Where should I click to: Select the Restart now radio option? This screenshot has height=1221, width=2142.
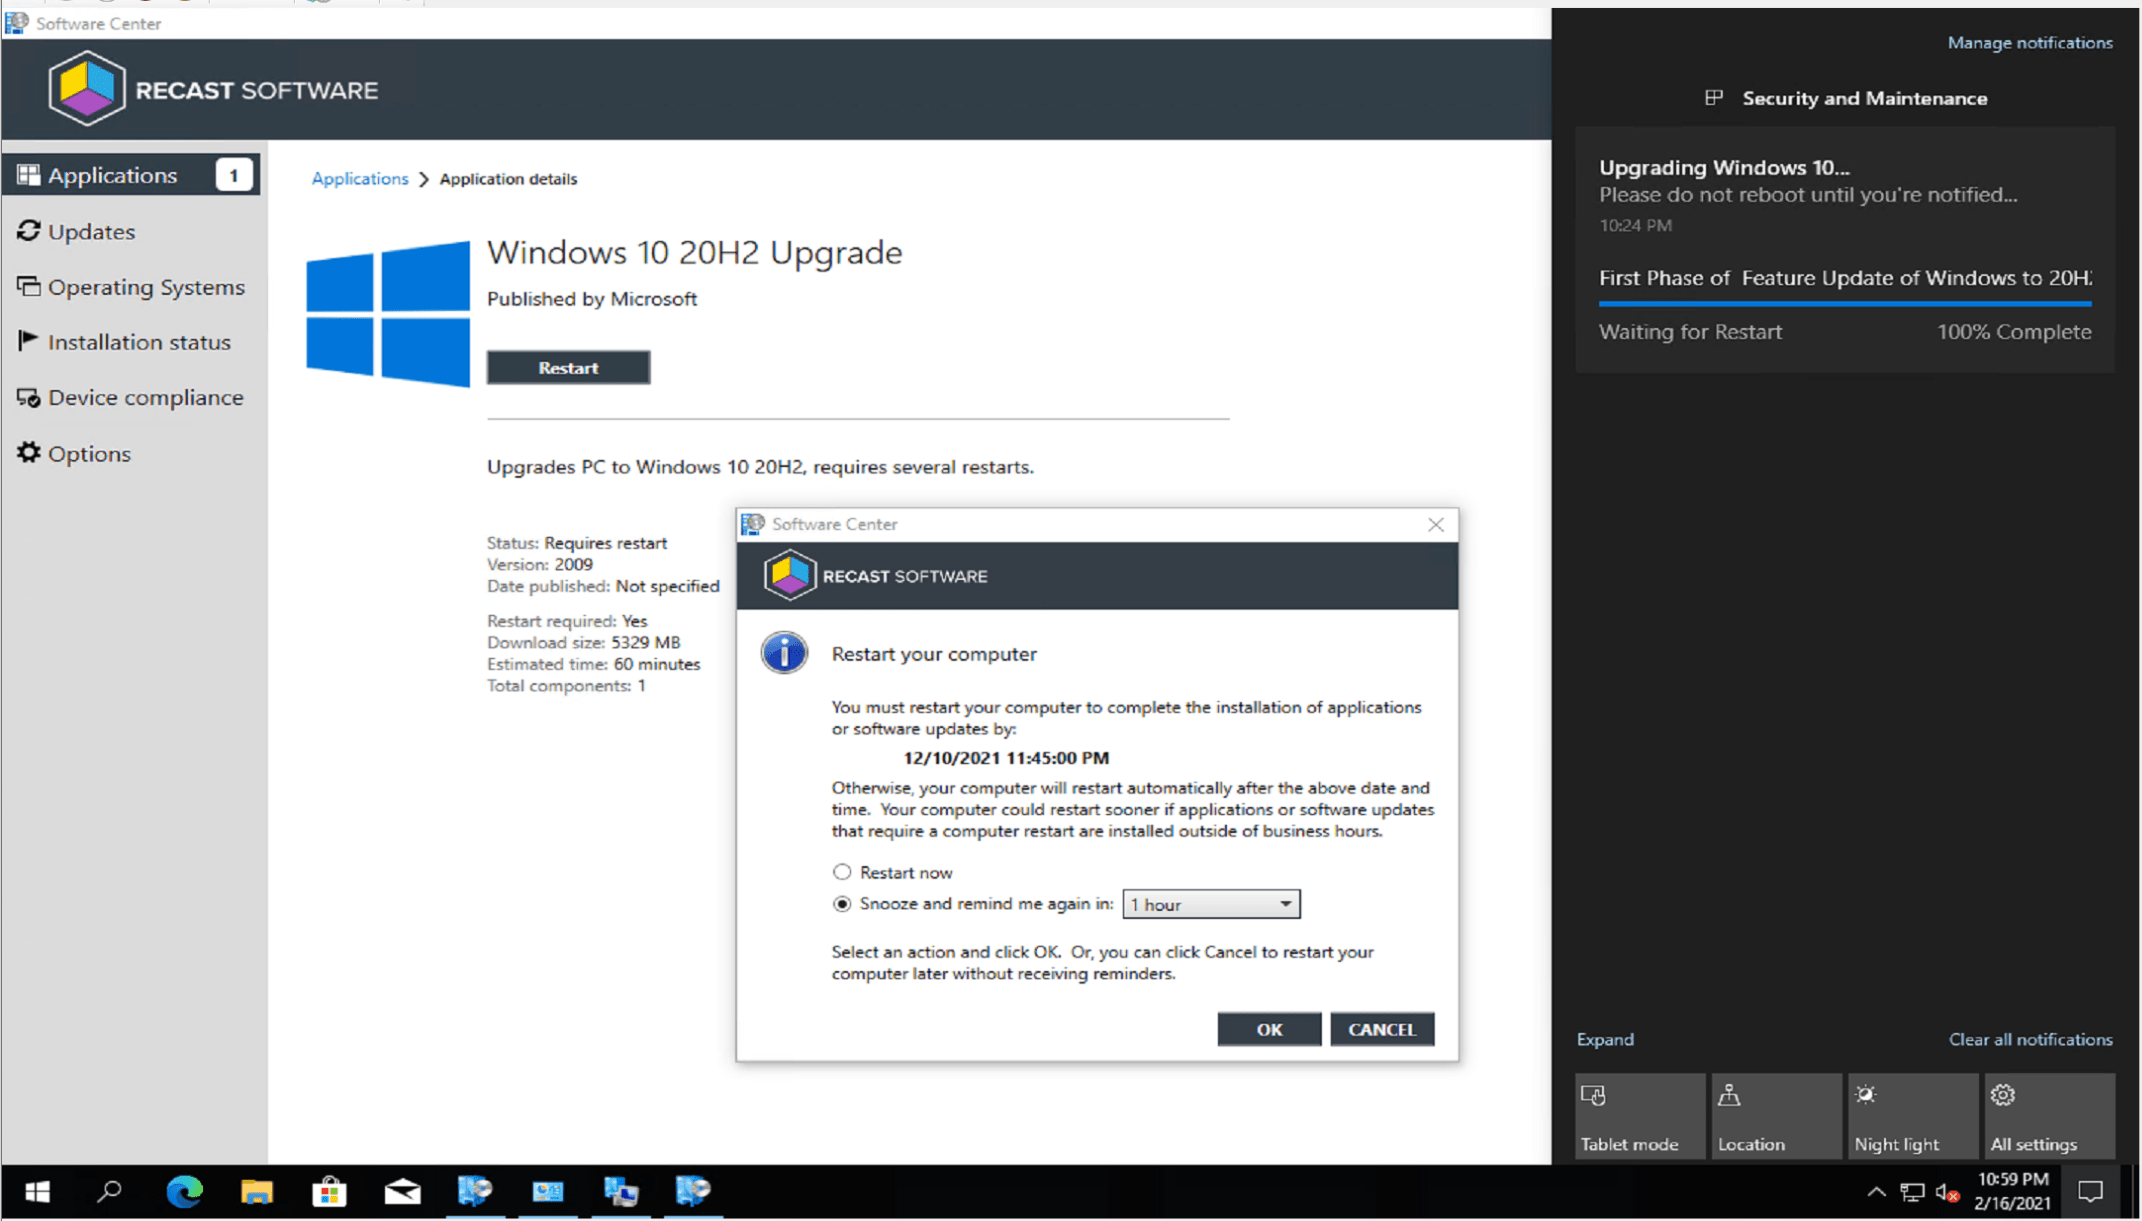pos(842,872)
